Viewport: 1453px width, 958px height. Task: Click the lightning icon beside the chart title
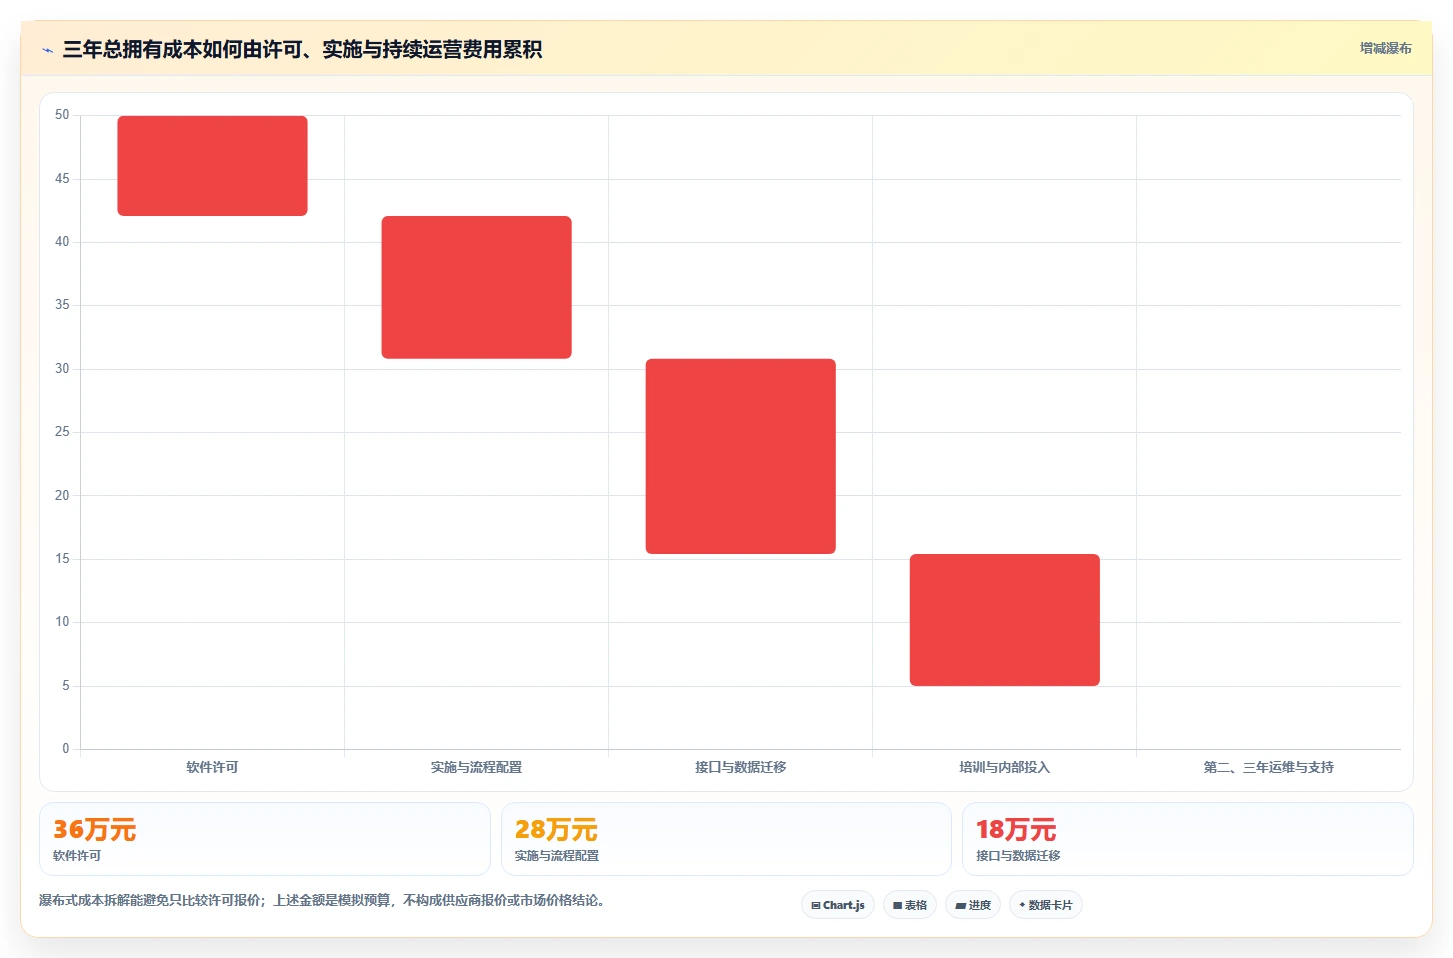[47, 50]
